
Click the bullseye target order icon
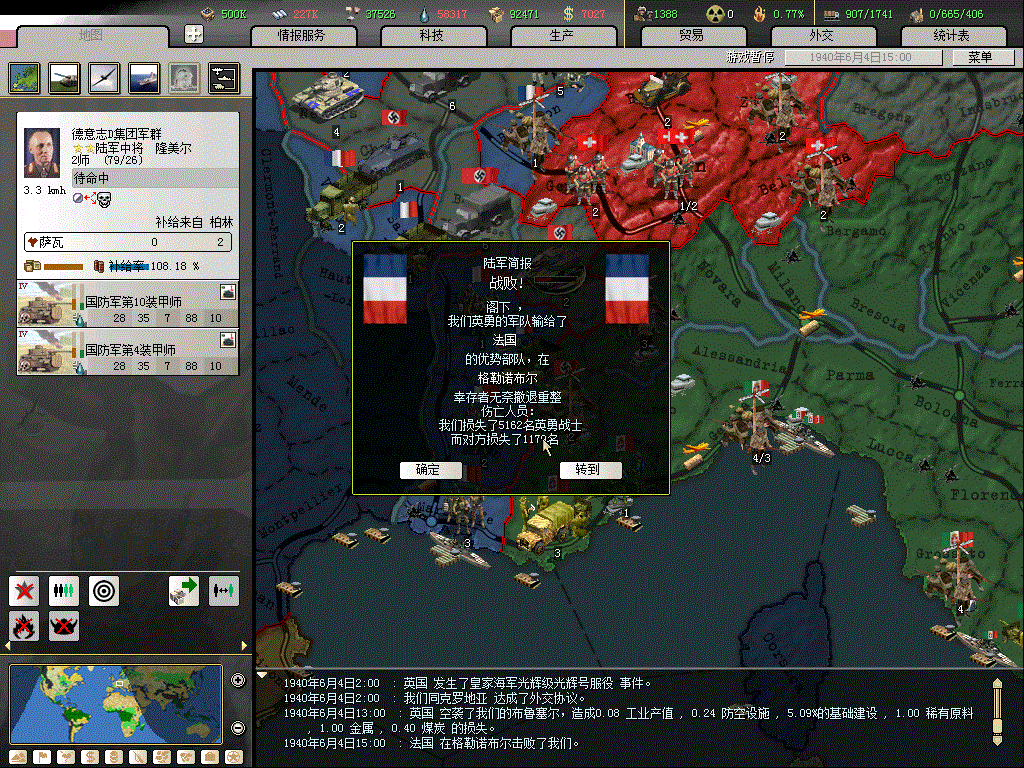click(x=104, y=591)
